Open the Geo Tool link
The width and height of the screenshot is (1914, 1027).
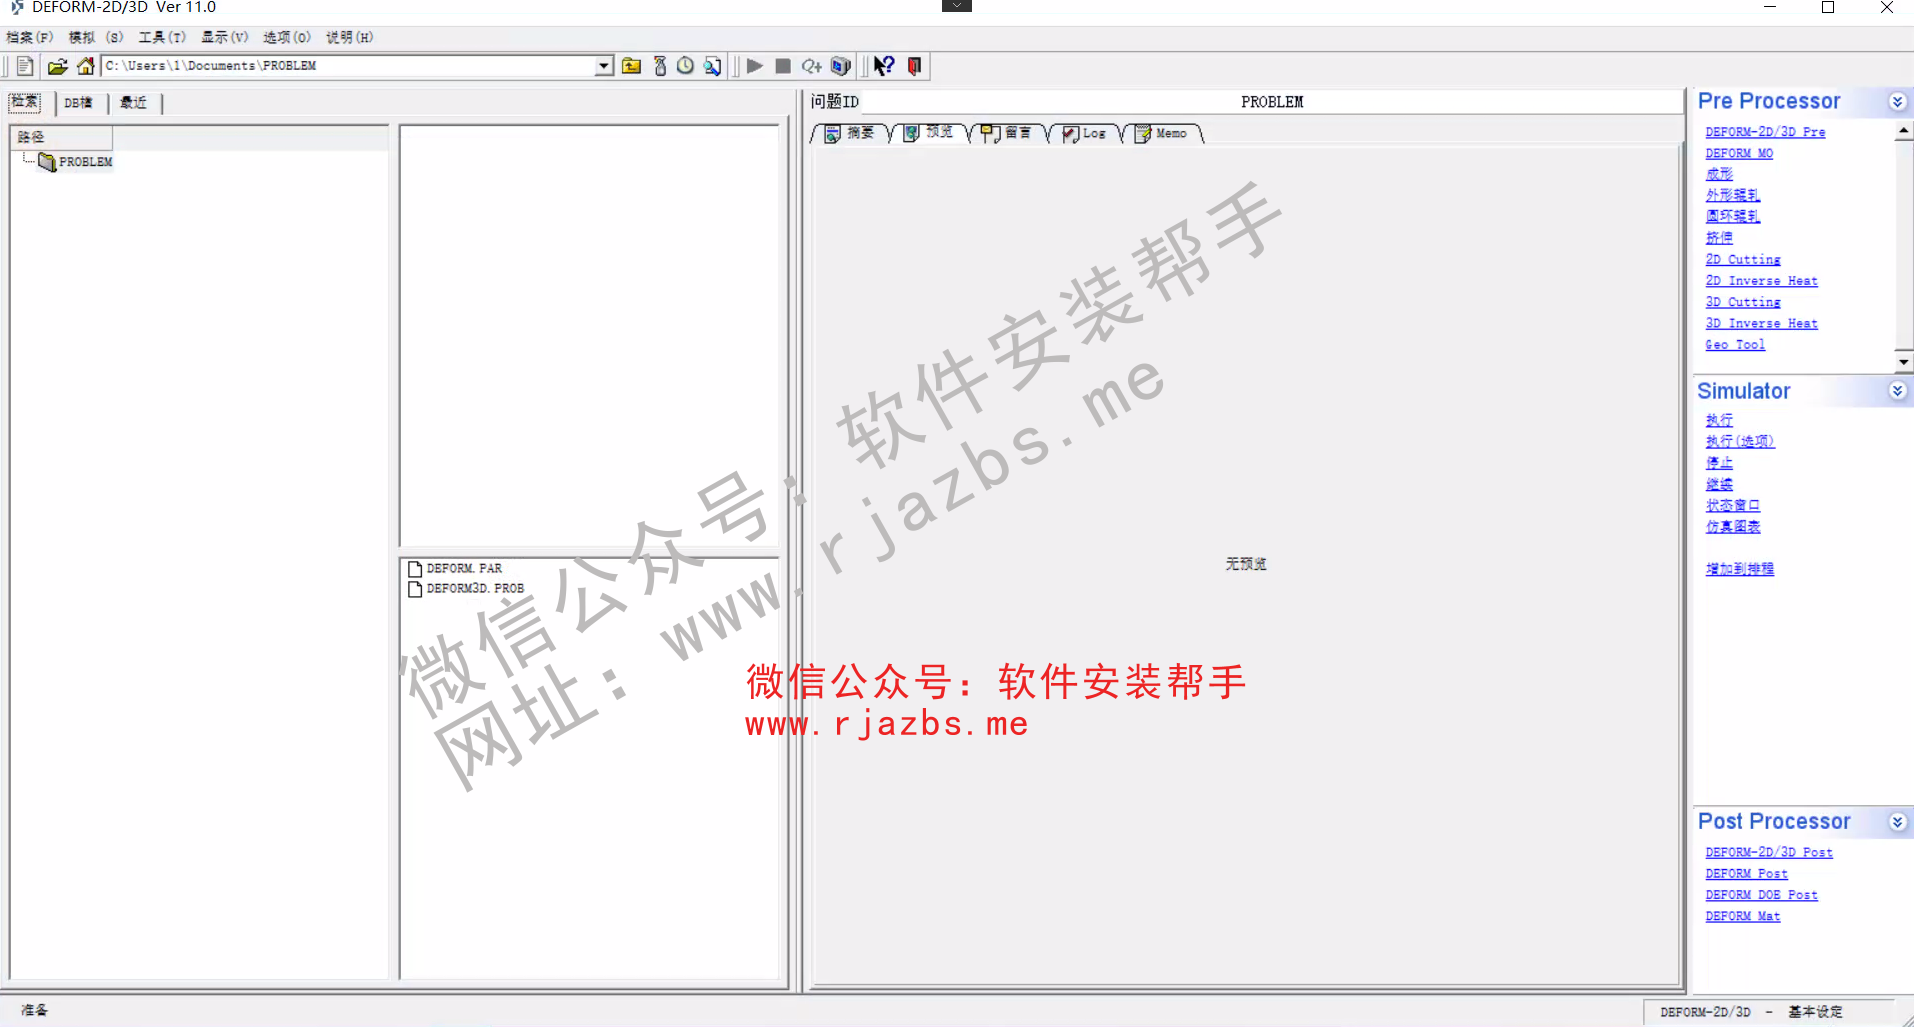1735,345
